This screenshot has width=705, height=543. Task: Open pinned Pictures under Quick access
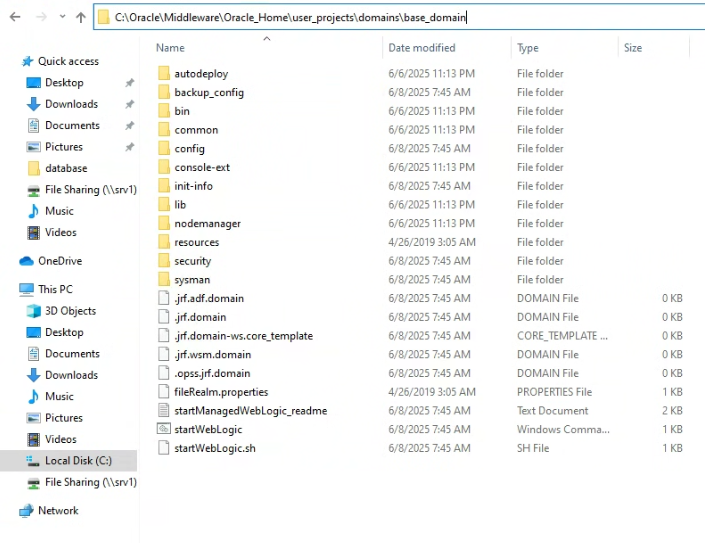coord(64,147)
